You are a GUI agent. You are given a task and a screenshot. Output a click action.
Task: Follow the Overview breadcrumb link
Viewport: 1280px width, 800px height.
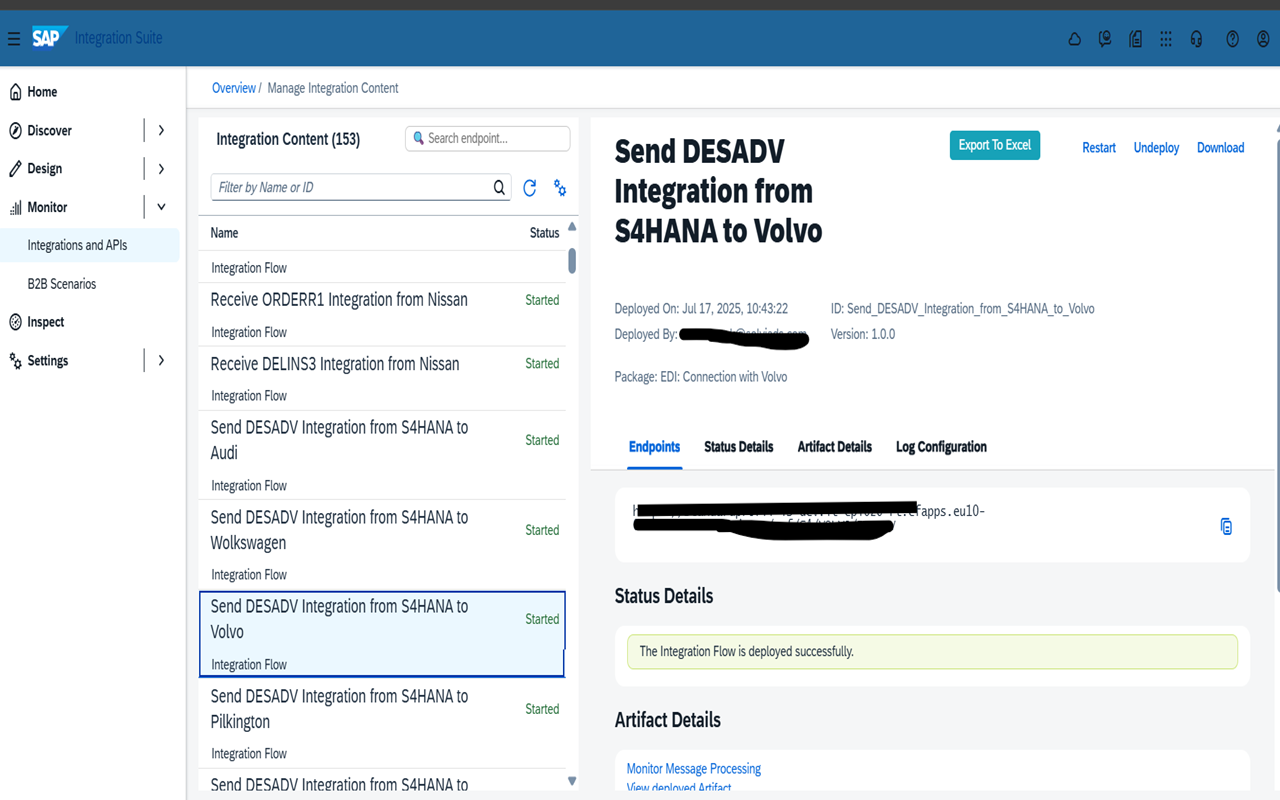pos(234,88)
